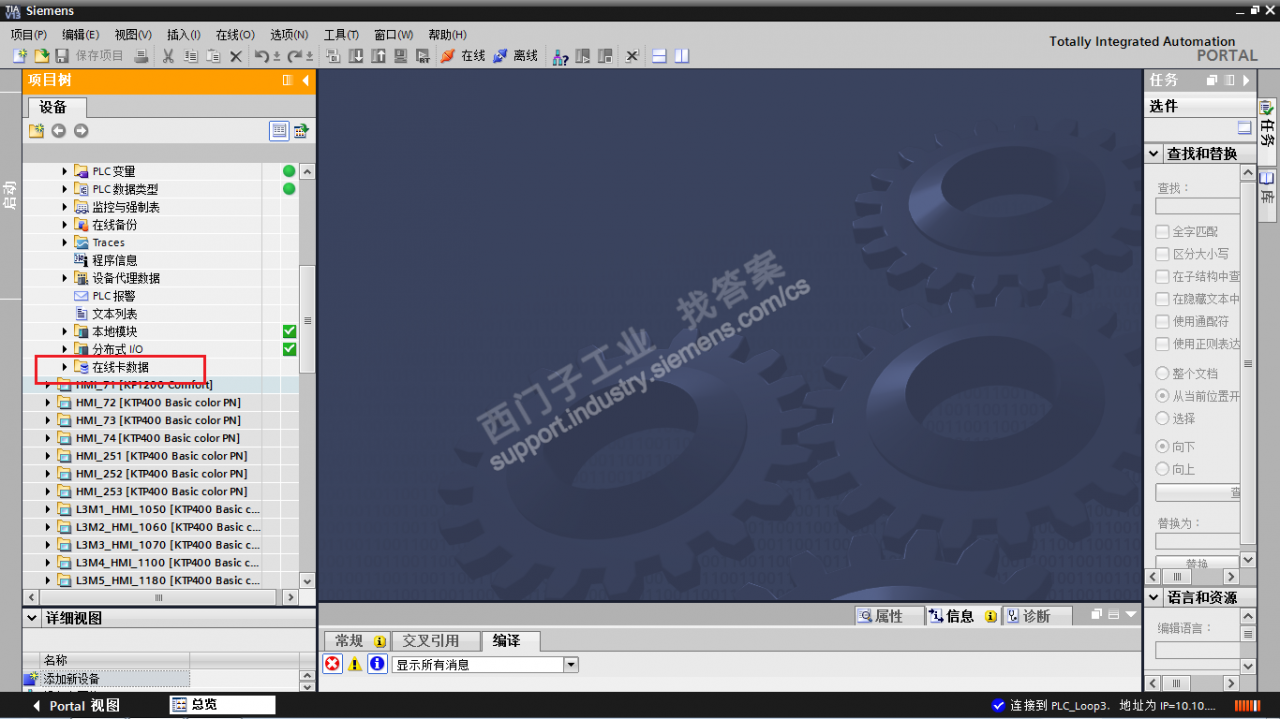Stop CPU toolbar icon
Screen dimensions: 1280x719
tap(605, 56)
